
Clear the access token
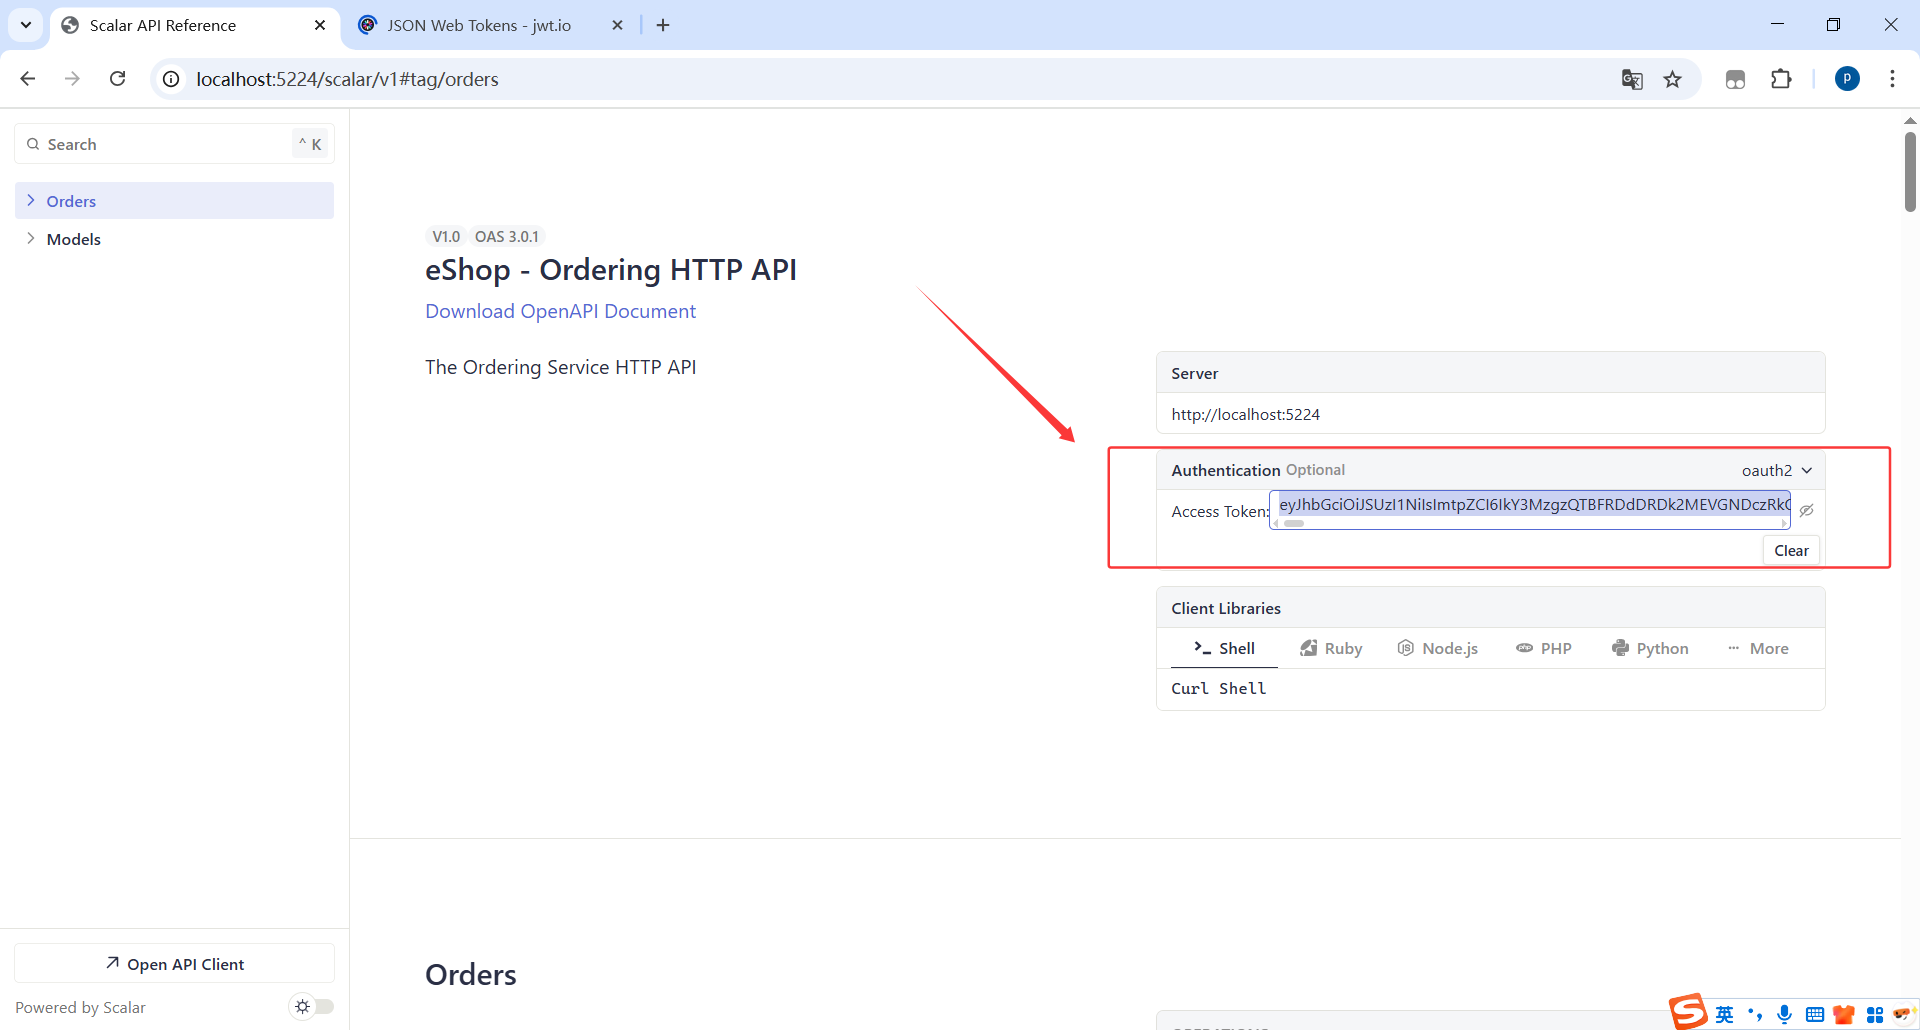click(1791, 550)
